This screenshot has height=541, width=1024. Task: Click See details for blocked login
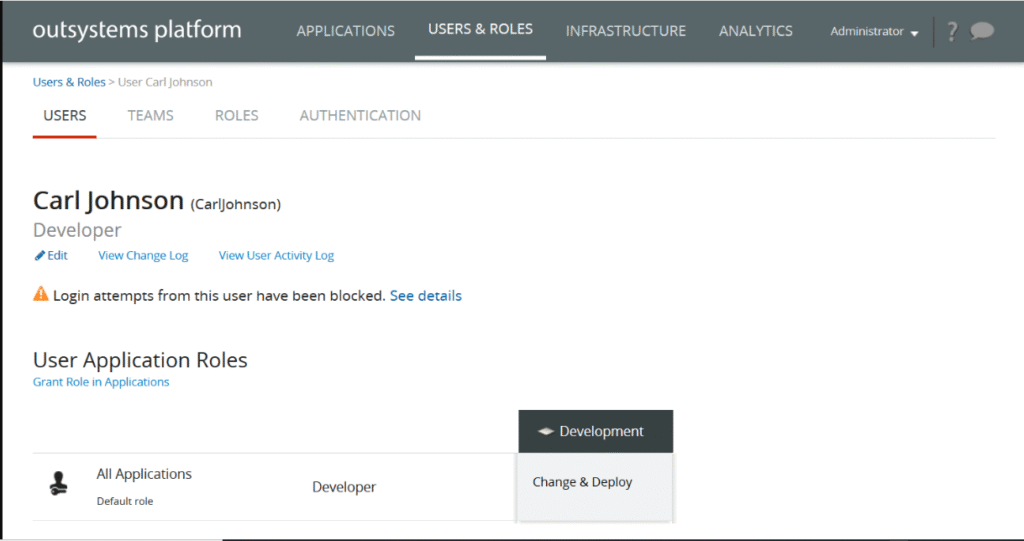tap(425, 296)
